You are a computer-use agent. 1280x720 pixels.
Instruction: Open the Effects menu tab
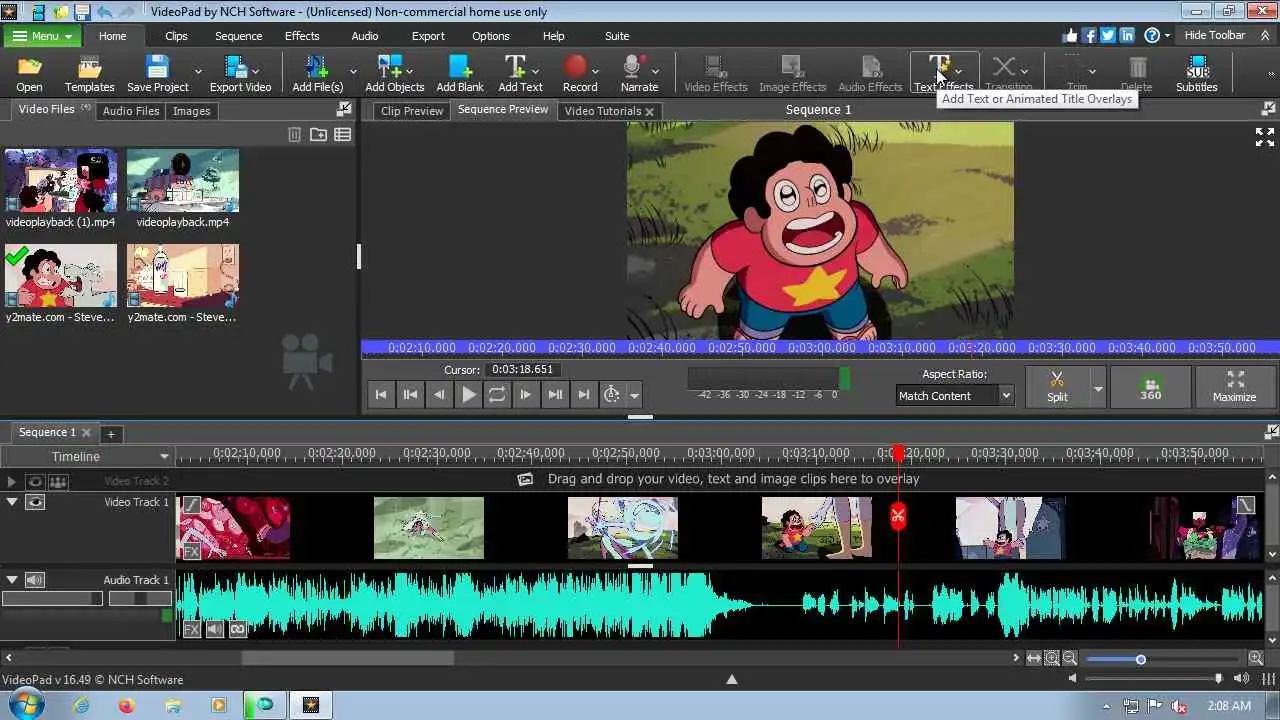pos(302,36)
